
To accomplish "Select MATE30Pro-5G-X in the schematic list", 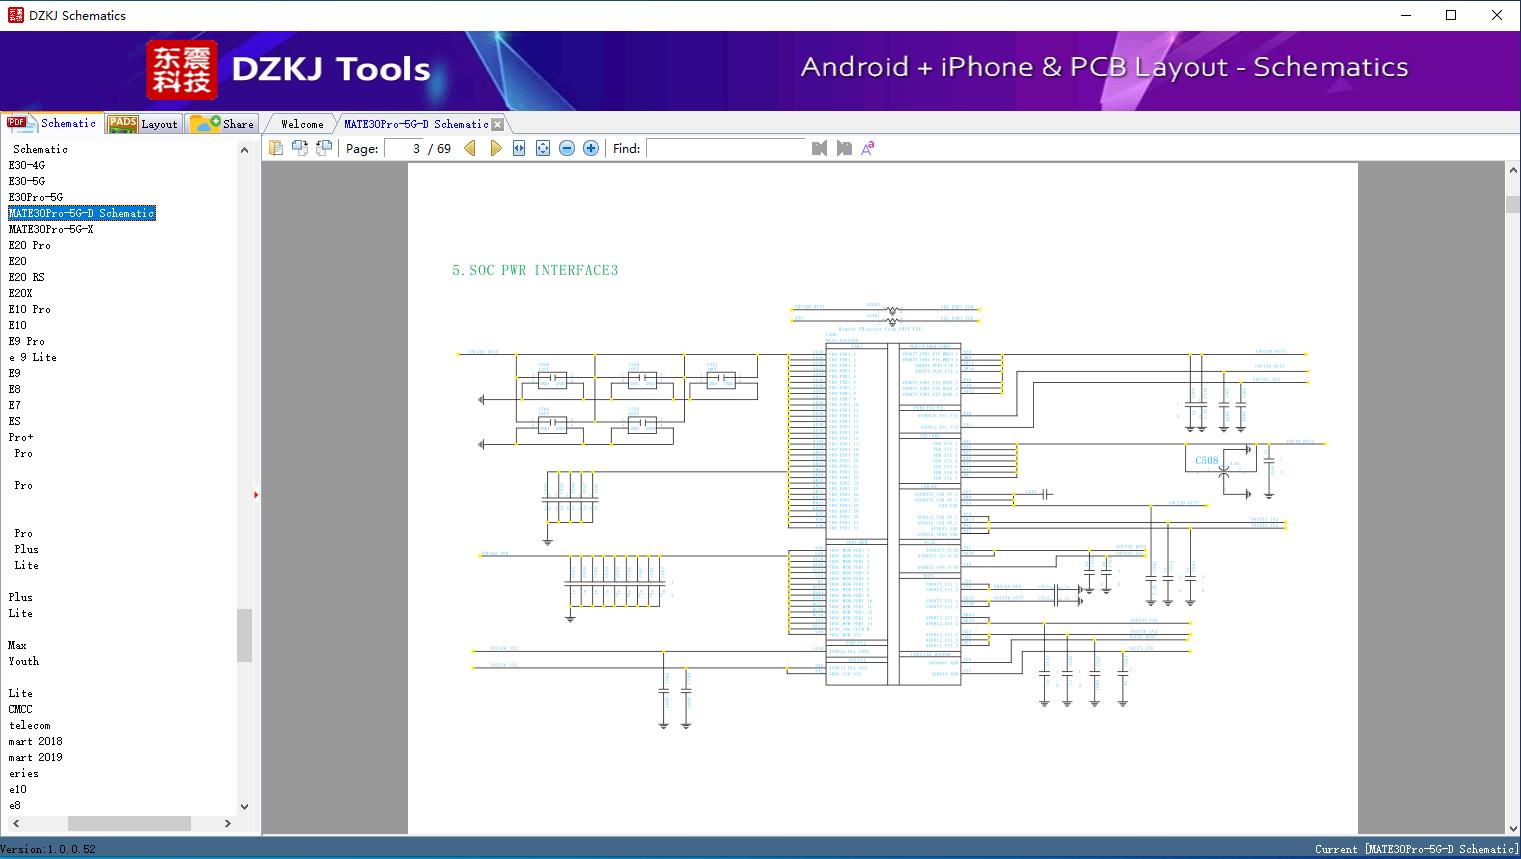I will click(x=51, y=229).
